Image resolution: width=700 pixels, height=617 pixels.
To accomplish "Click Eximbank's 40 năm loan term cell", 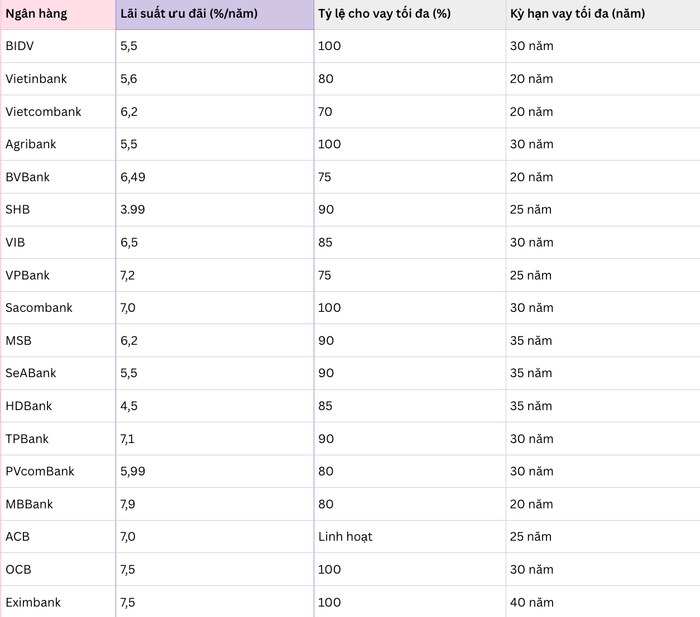I will [603, 602].
